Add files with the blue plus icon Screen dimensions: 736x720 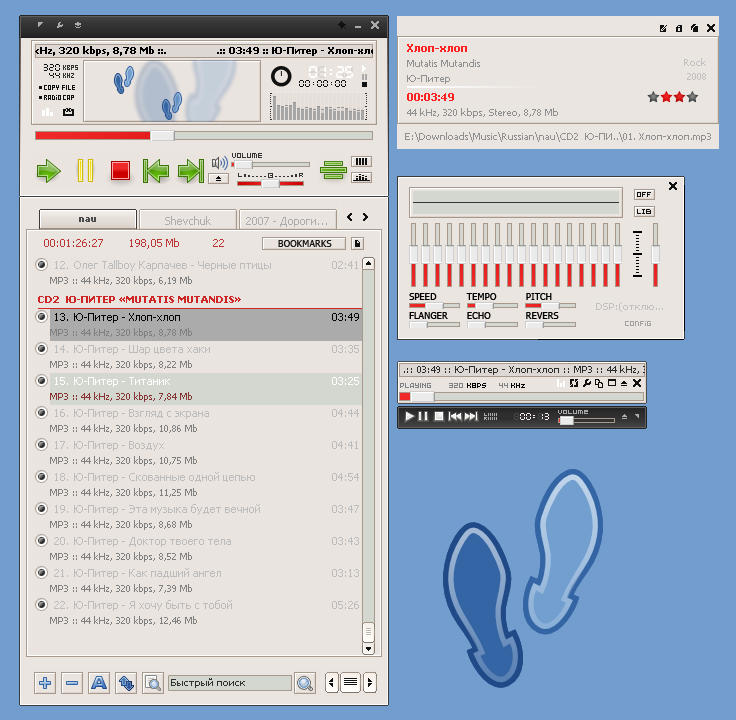45,682
